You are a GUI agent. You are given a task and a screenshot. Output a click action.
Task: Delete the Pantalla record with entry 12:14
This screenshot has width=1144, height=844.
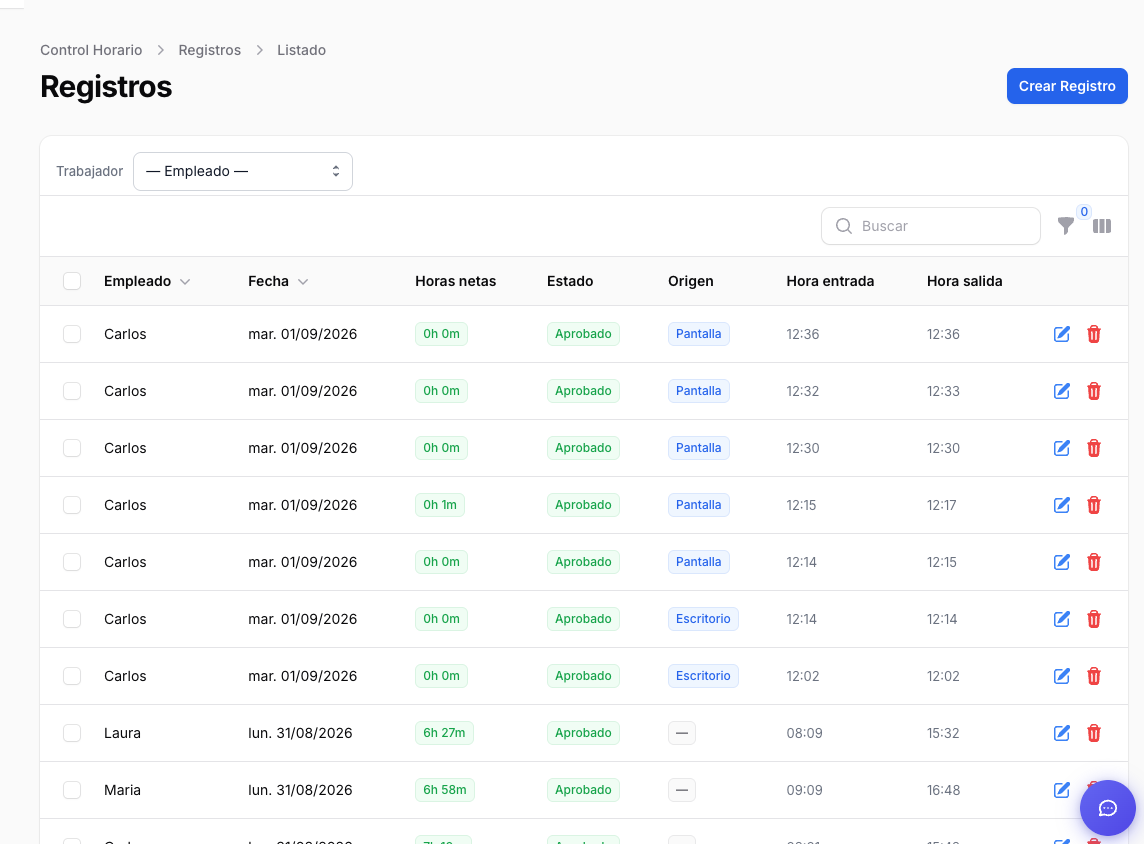tap(1094, 562)
